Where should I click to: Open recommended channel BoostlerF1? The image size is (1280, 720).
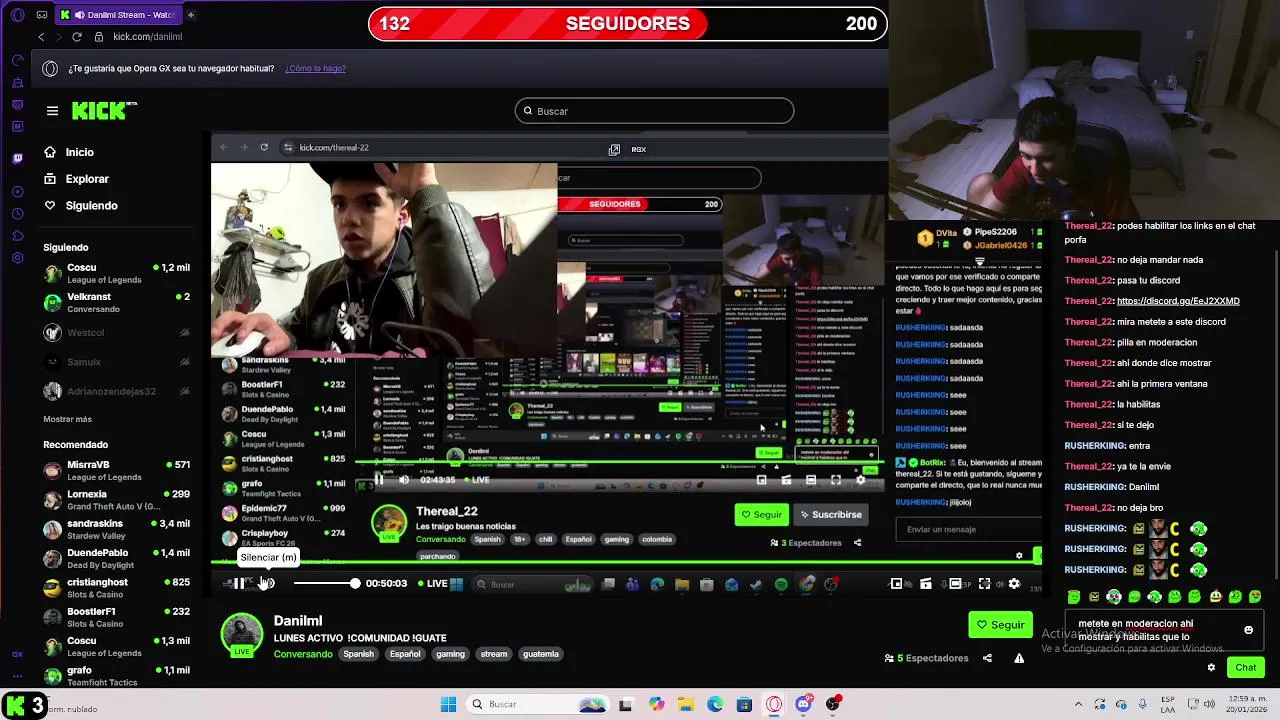(116, 617)
